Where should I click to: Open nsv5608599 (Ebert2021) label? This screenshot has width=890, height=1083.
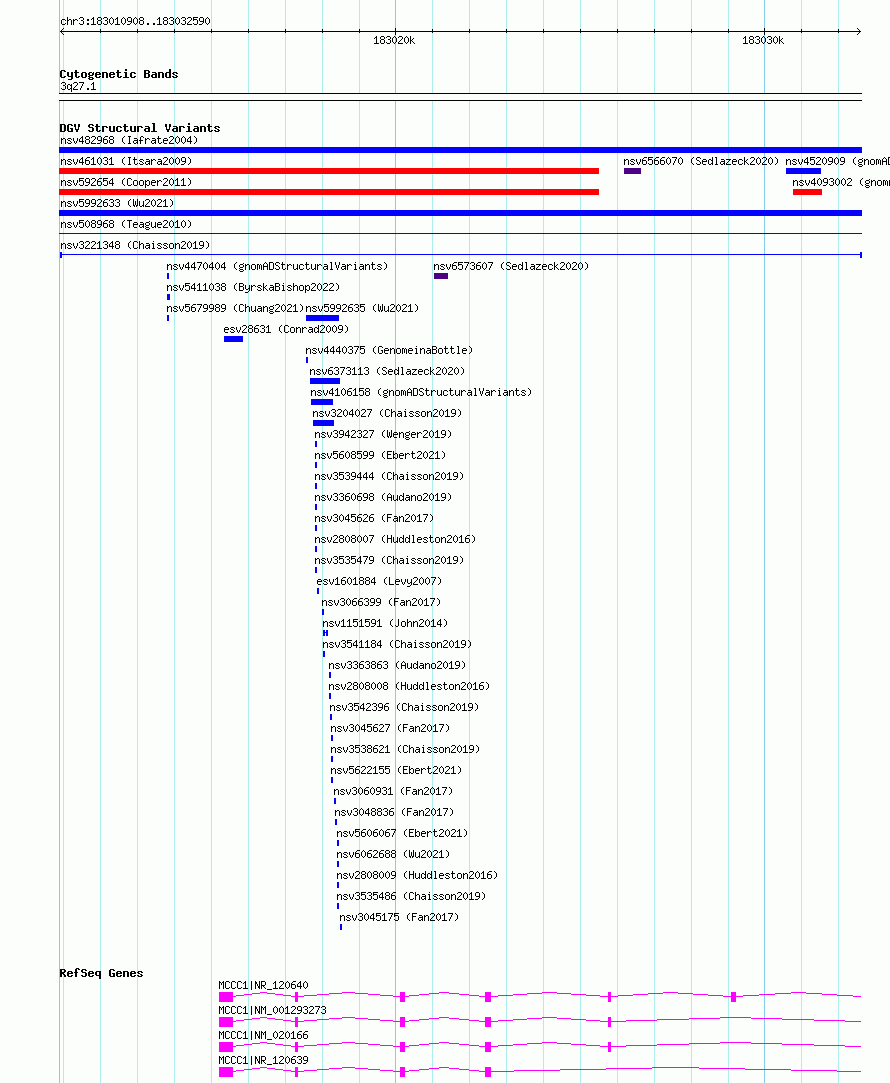click(380, 455)
